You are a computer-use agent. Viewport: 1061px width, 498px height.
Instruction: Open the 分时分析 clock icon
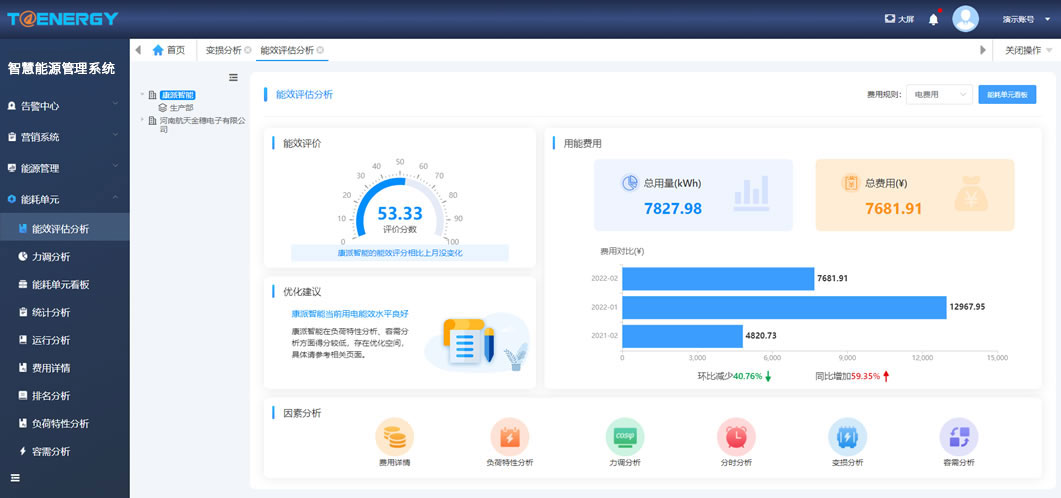[735, 437]
